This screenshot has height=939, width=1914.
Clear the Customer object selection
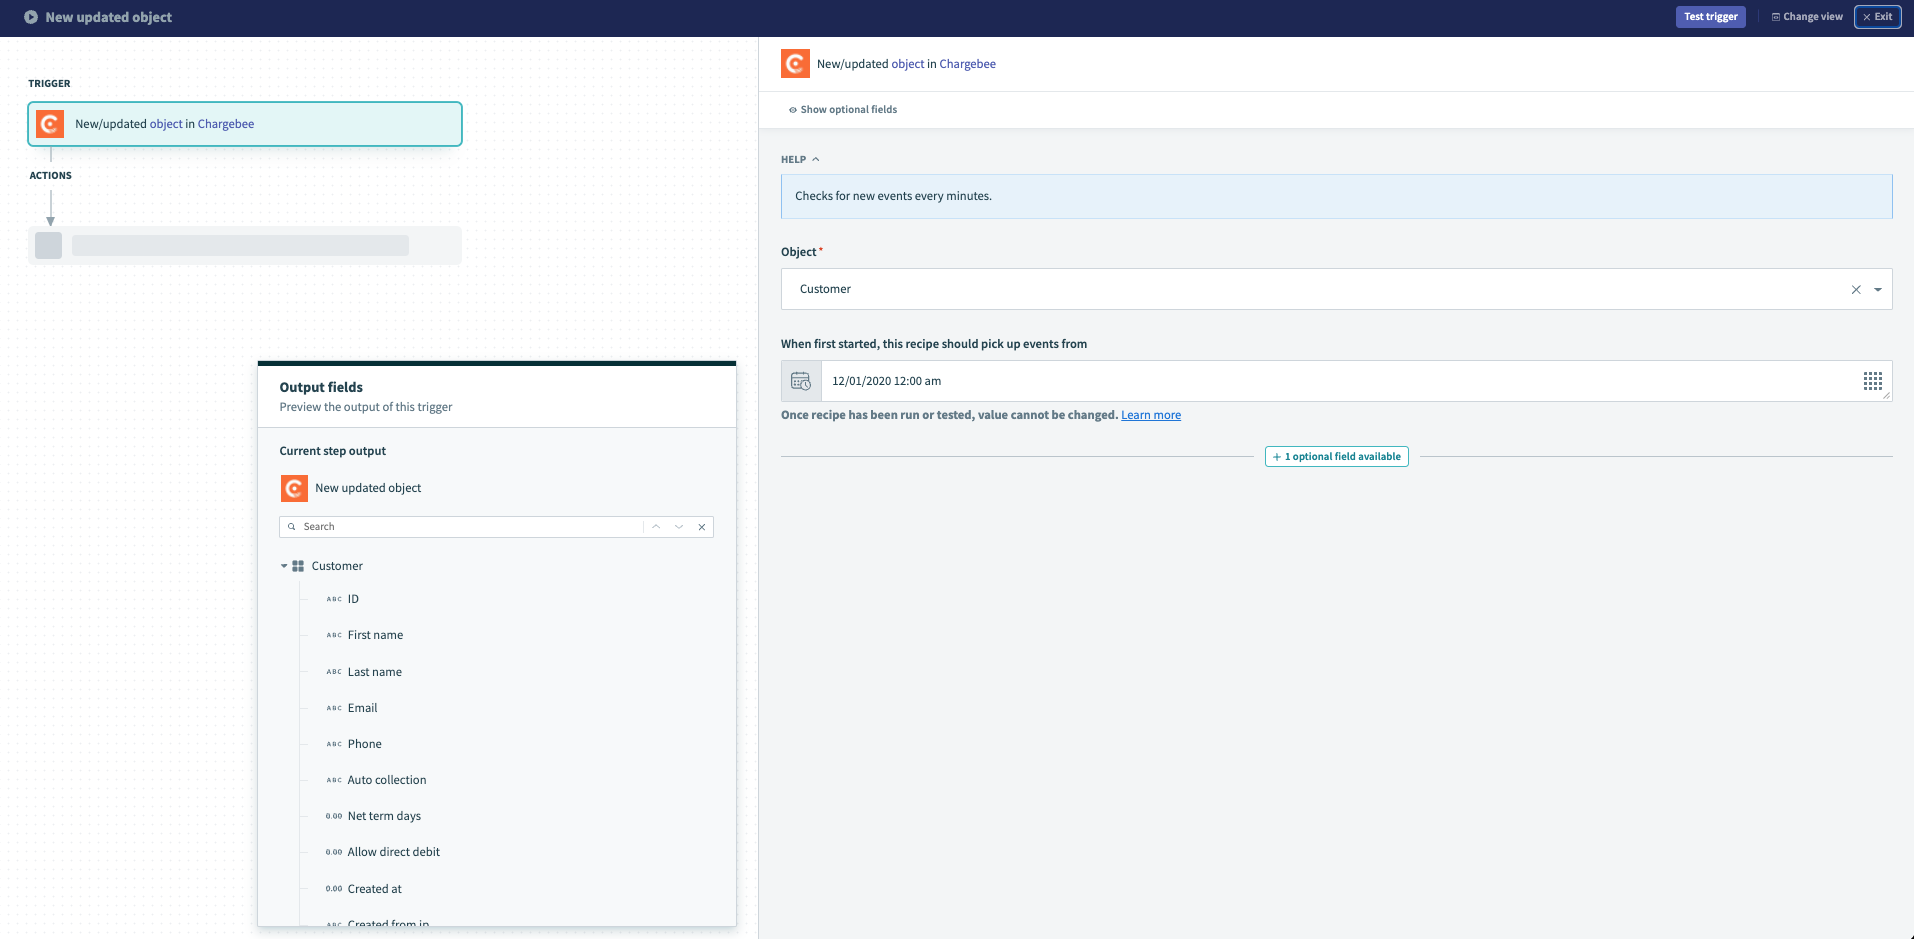[1855, 289]
